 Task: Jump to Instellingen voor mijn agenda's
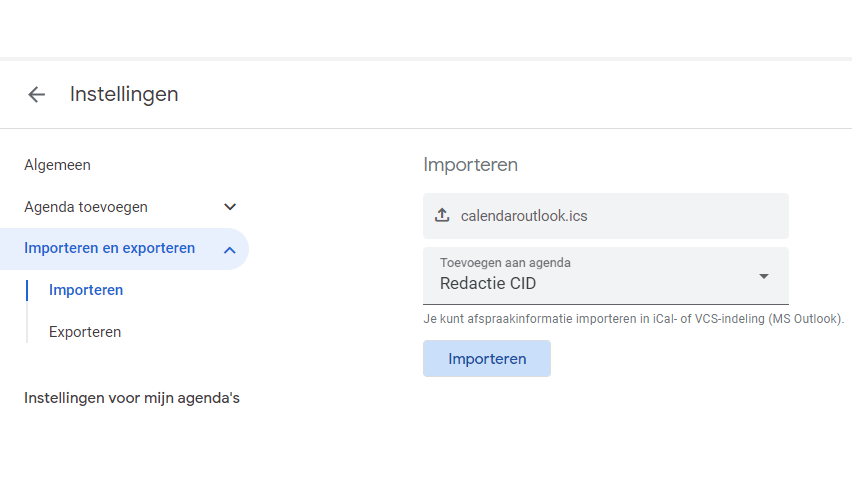[x=132, y=398]
